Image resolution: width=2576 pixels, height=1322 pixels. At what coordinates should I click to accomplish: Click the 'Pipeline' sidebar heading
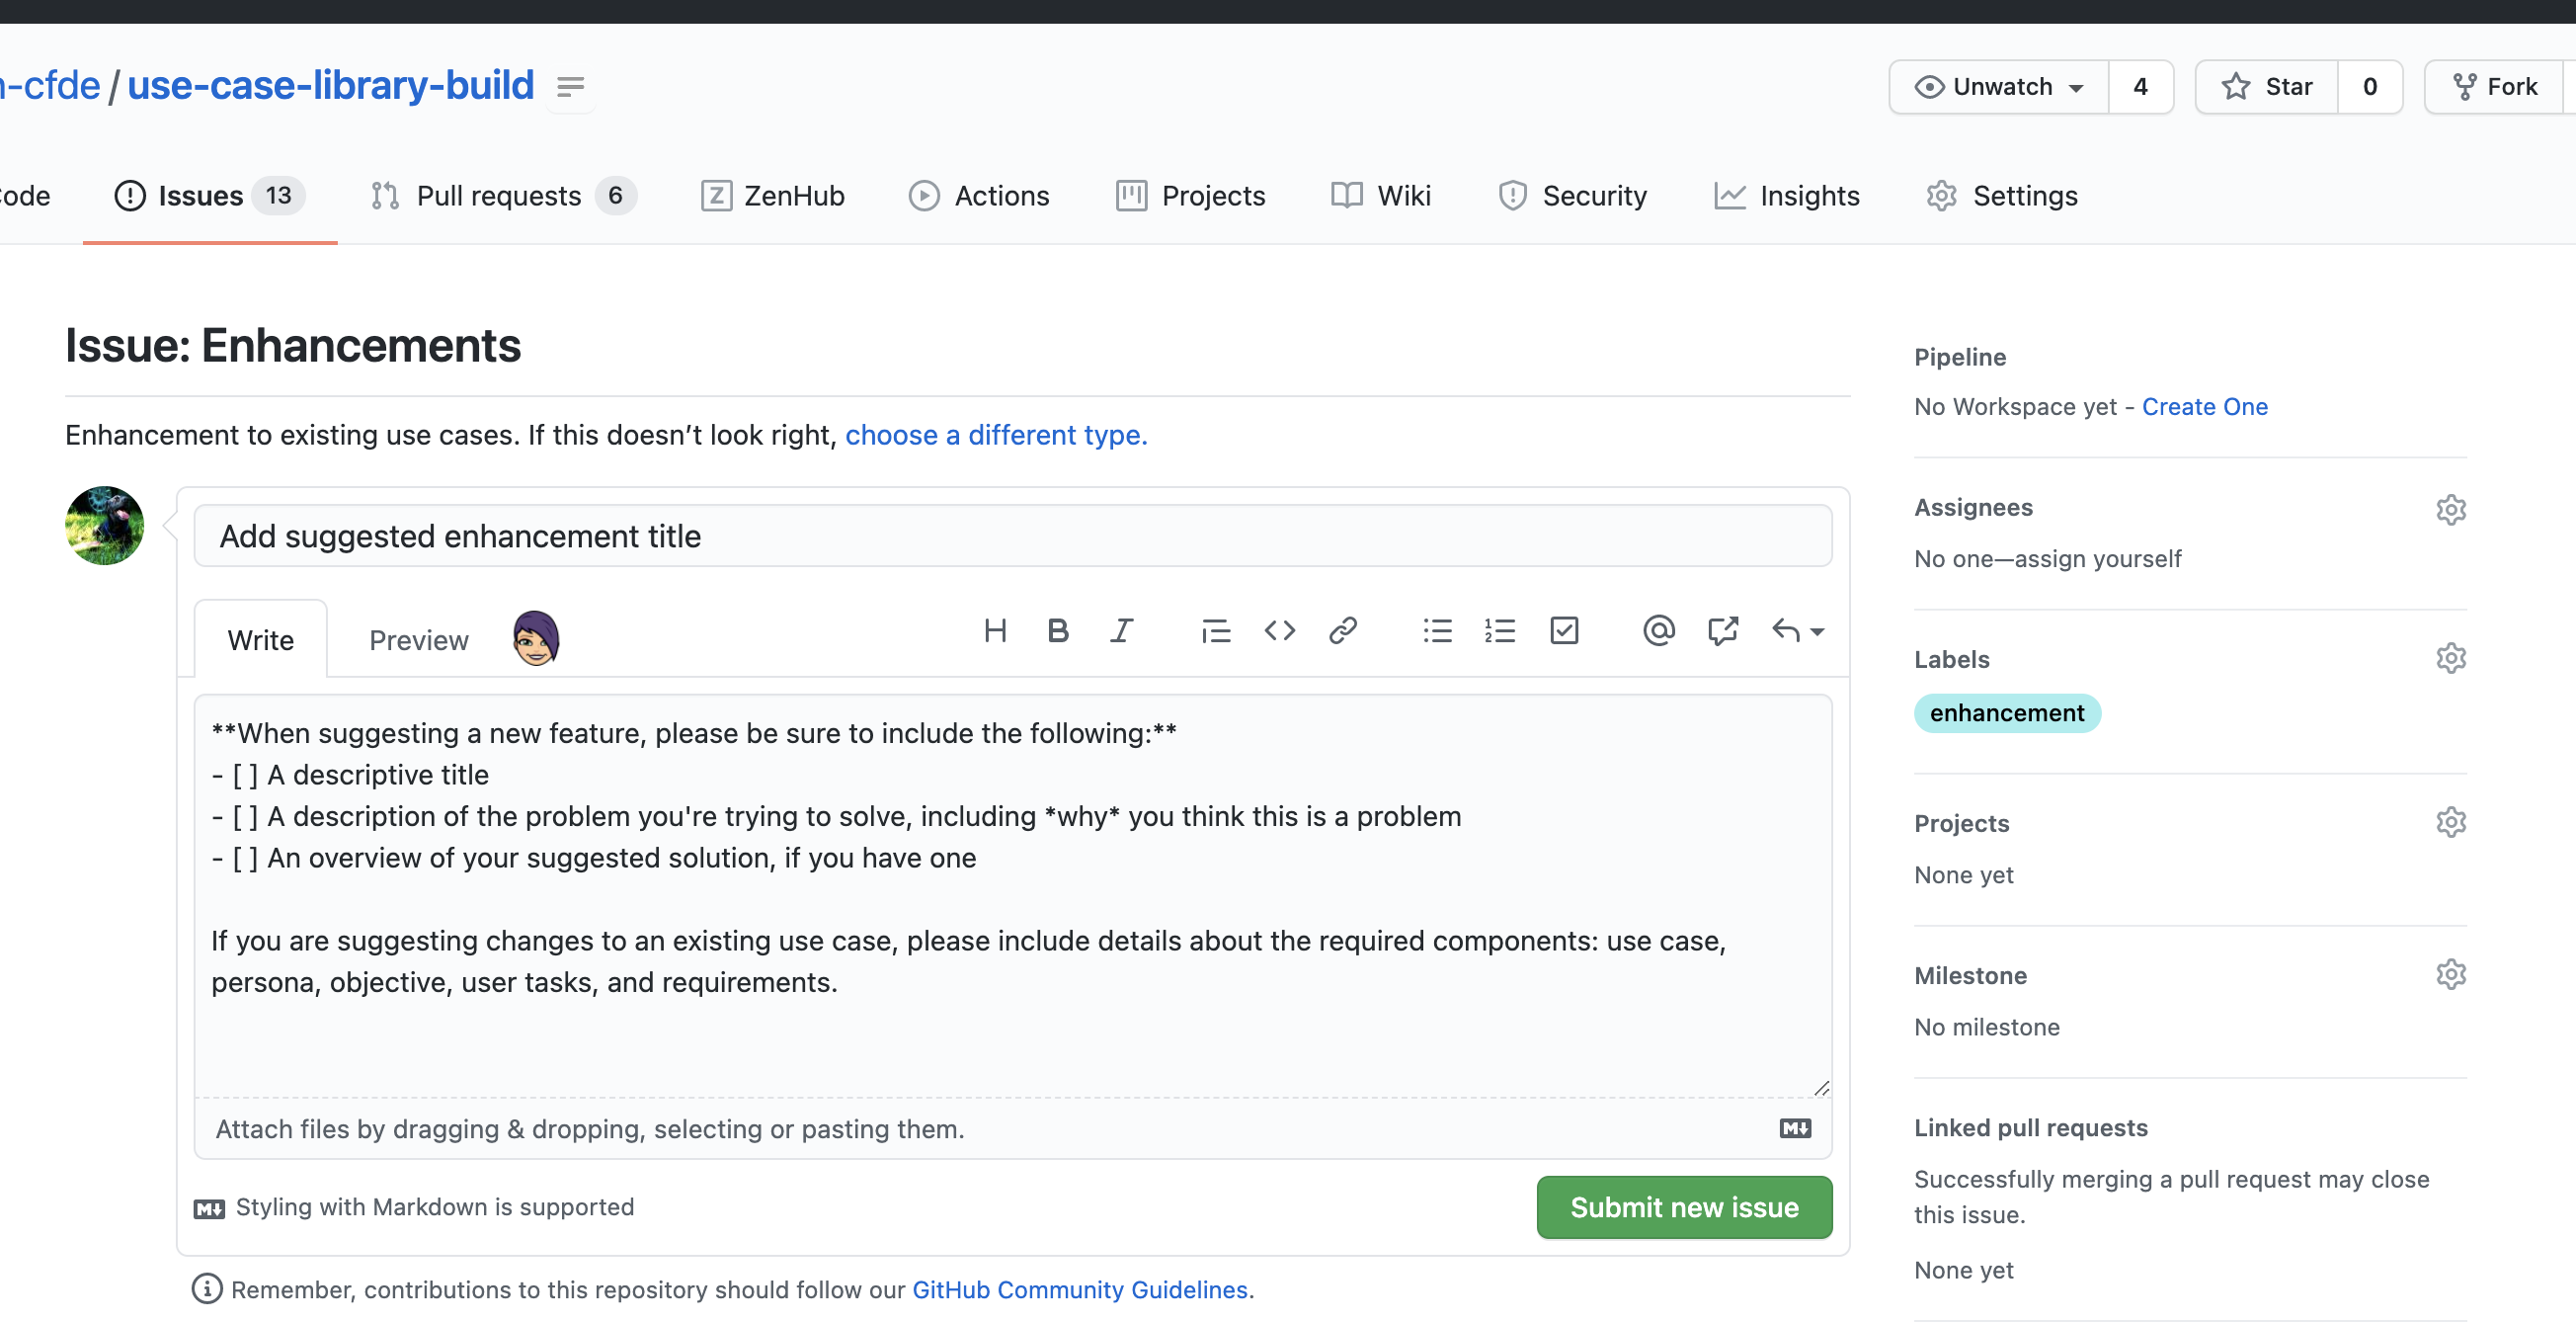[1959, 357]
